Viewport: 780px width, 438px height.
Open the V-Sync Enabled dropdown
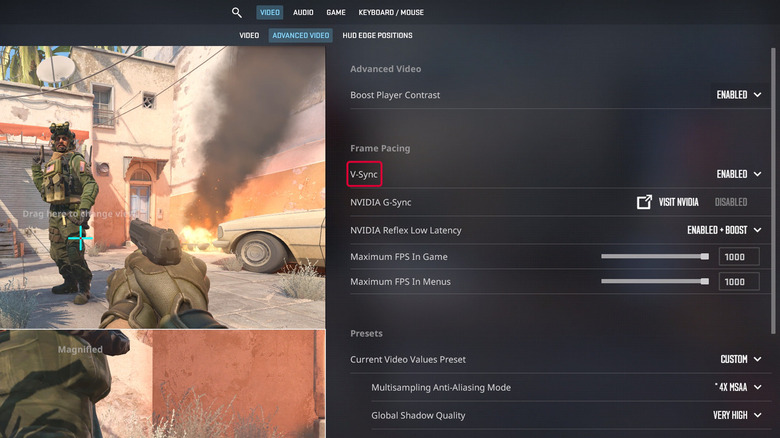coord(739,174)
